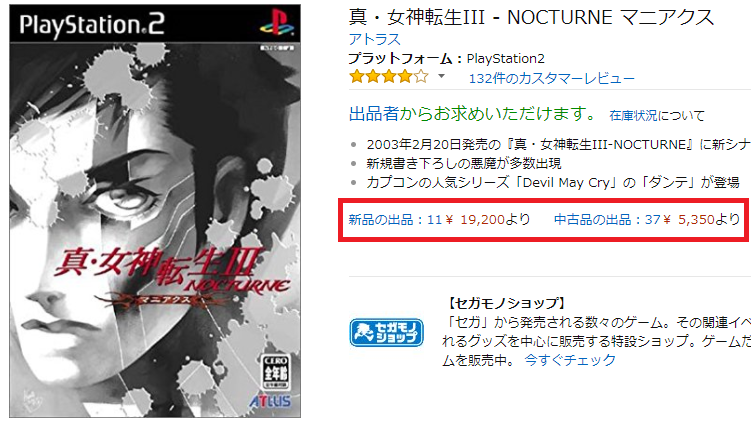Click the CERO rating badge on cover
Screen dimensions: 751x431
(x=276, y=373)
